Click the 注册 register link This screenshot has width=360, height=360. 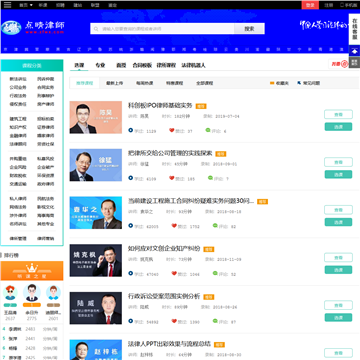coord(329,5)
